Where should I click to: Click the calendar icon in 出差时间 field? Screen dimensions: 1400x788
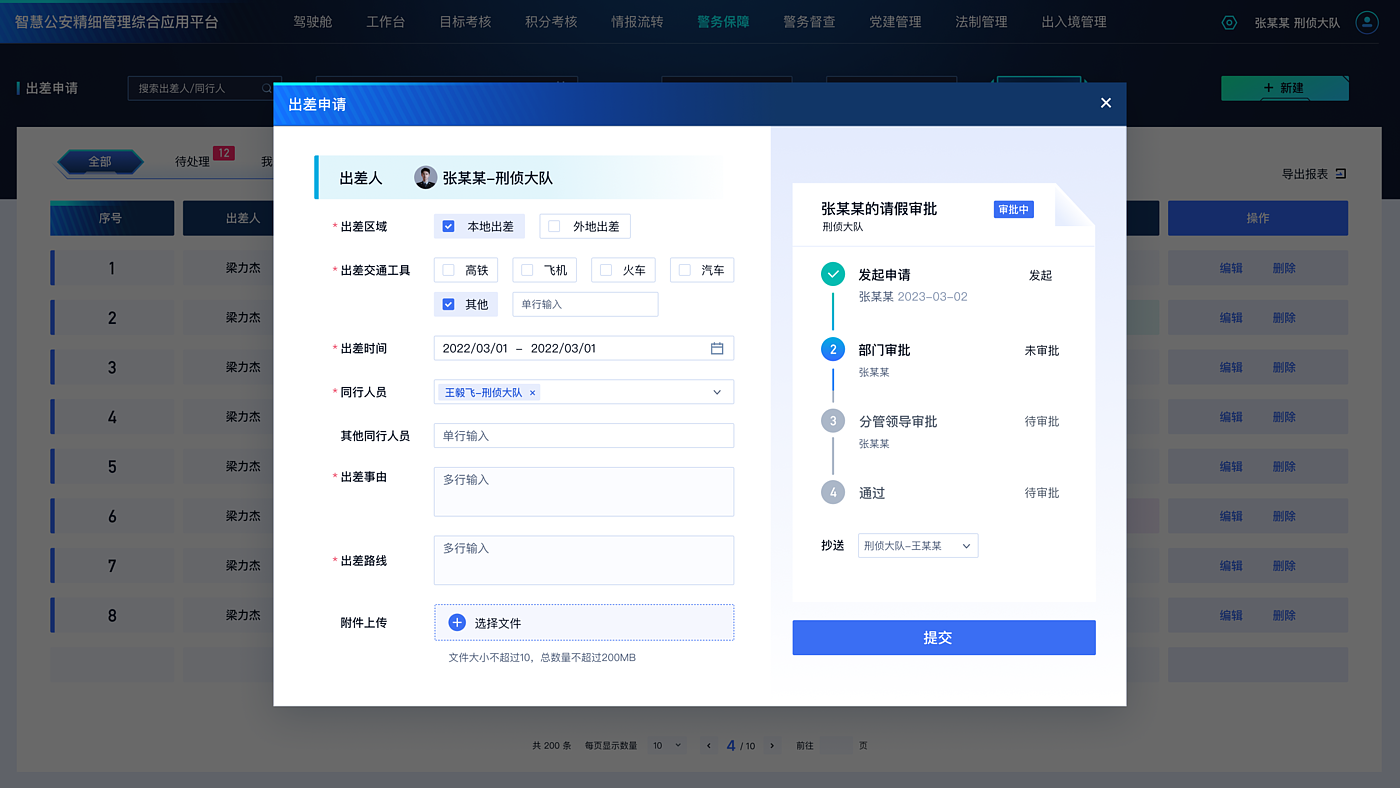(x=717, y=348)
